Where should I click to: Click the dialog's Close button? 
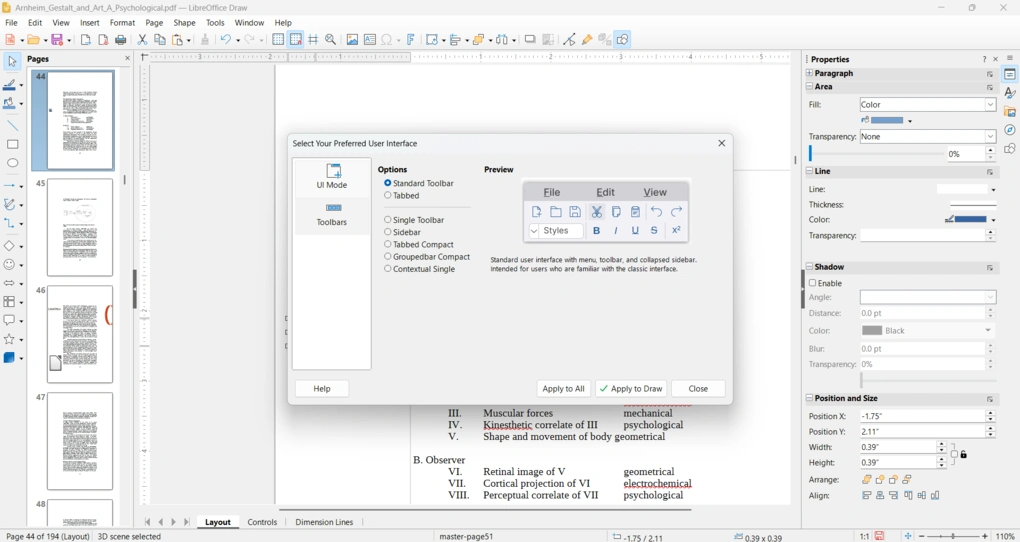click(x=698, y=388)
